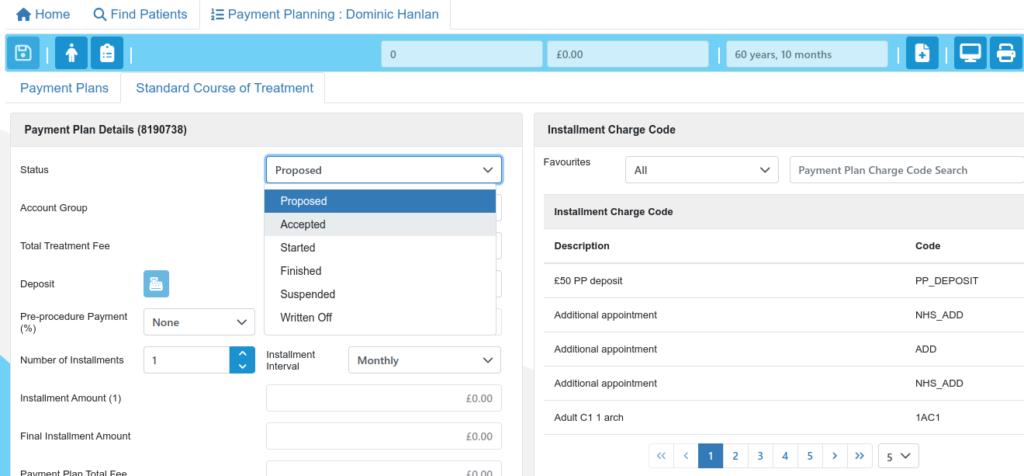This screenshot has height=476, width=1024.
Task: Switch to the Payment Plans tab
Action: 64,88
